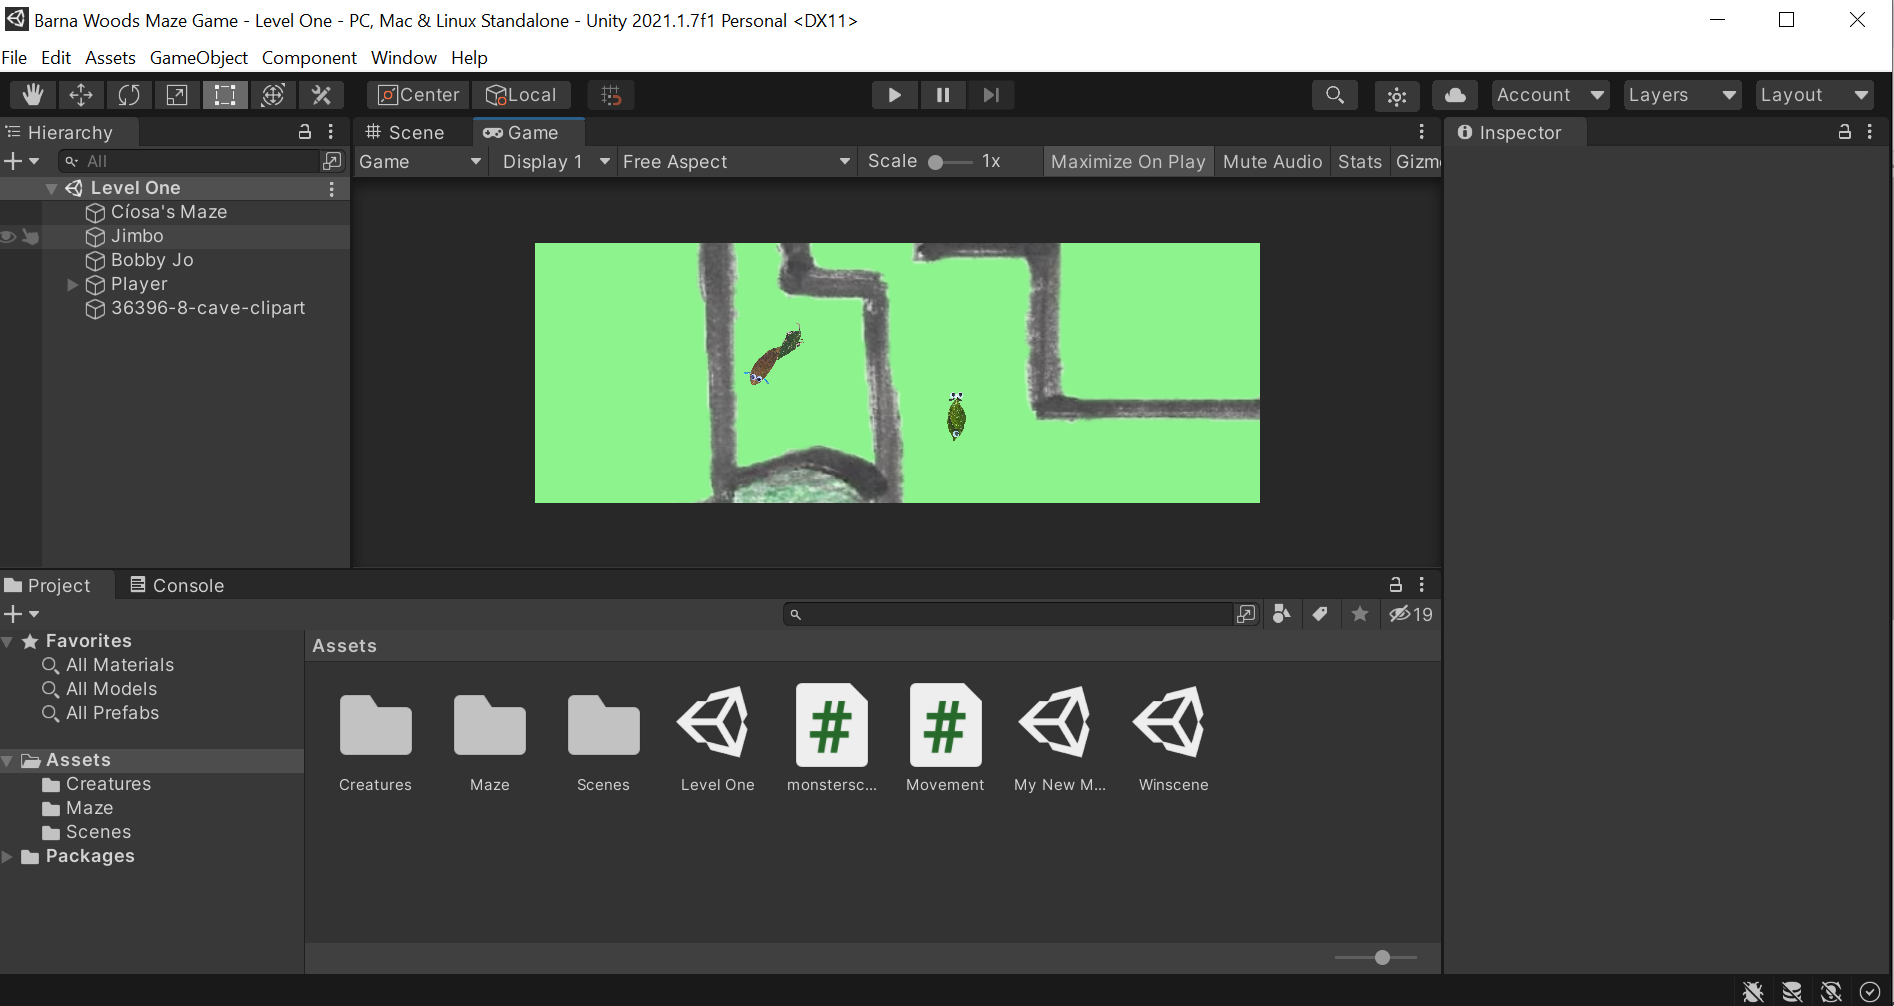Open the Layers dropdown
Viewport: 1894px width, 1006px height.
pyautogui.click(x=1681, y=95)
